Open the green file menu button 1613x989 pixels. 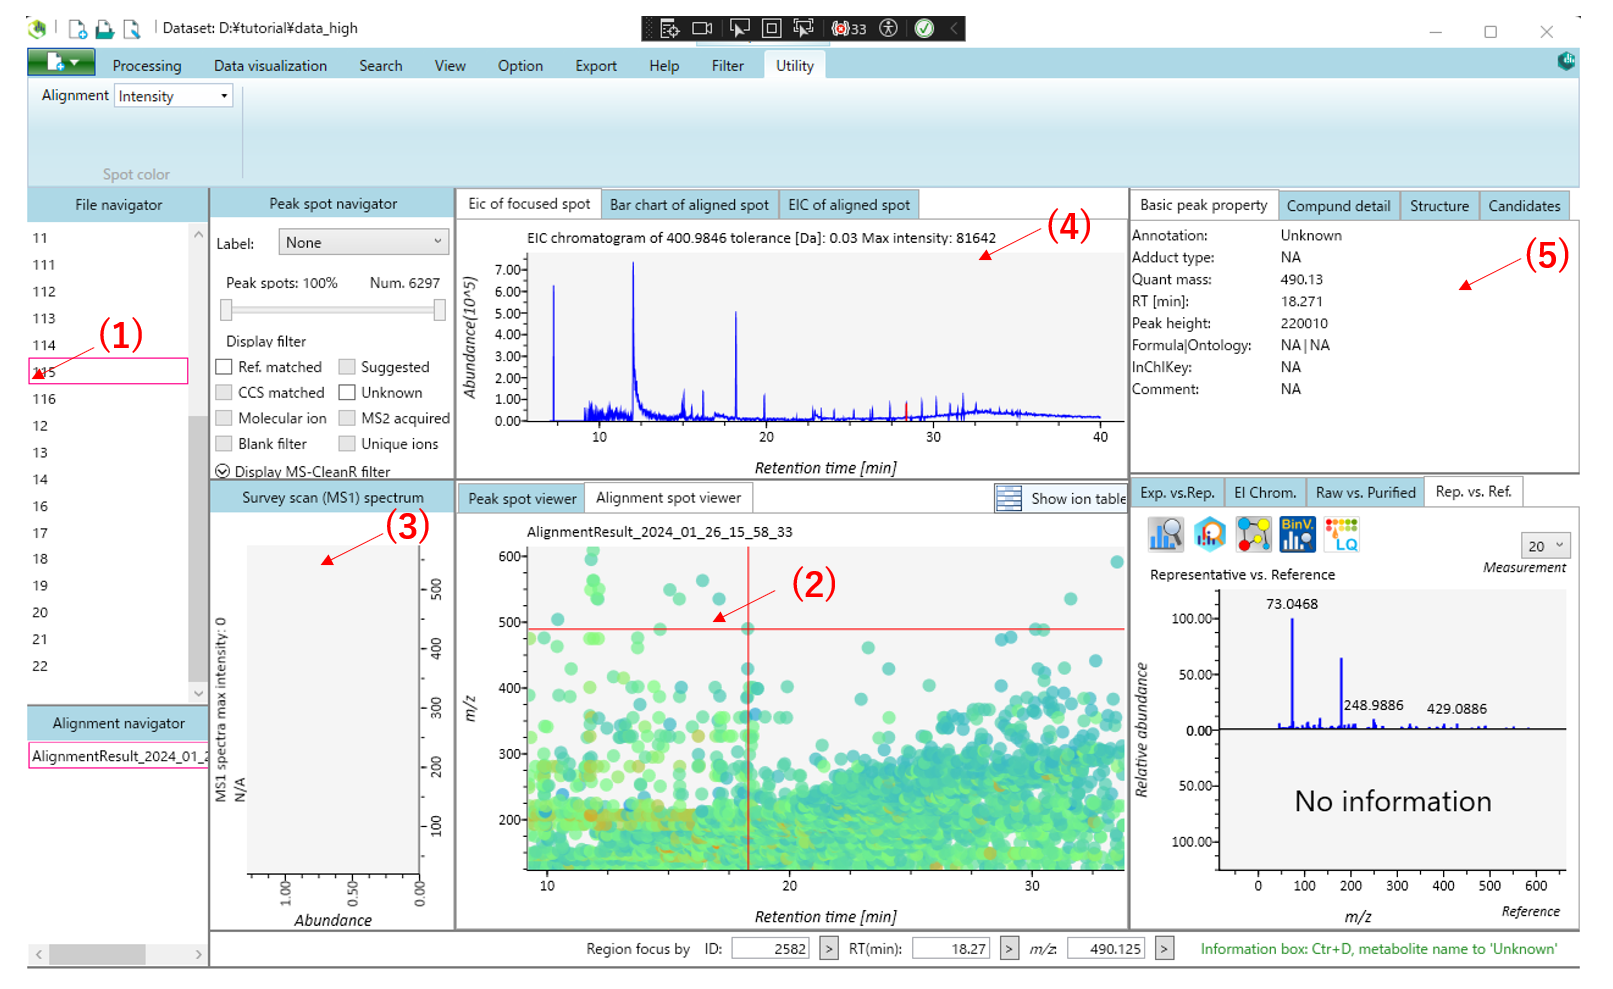(x=61, y=62)
